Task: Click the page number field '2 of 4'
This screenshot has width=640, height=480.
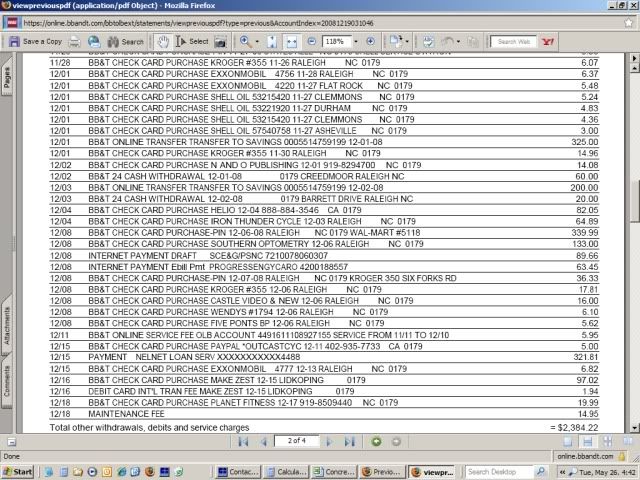Action: tap(297, 441)
